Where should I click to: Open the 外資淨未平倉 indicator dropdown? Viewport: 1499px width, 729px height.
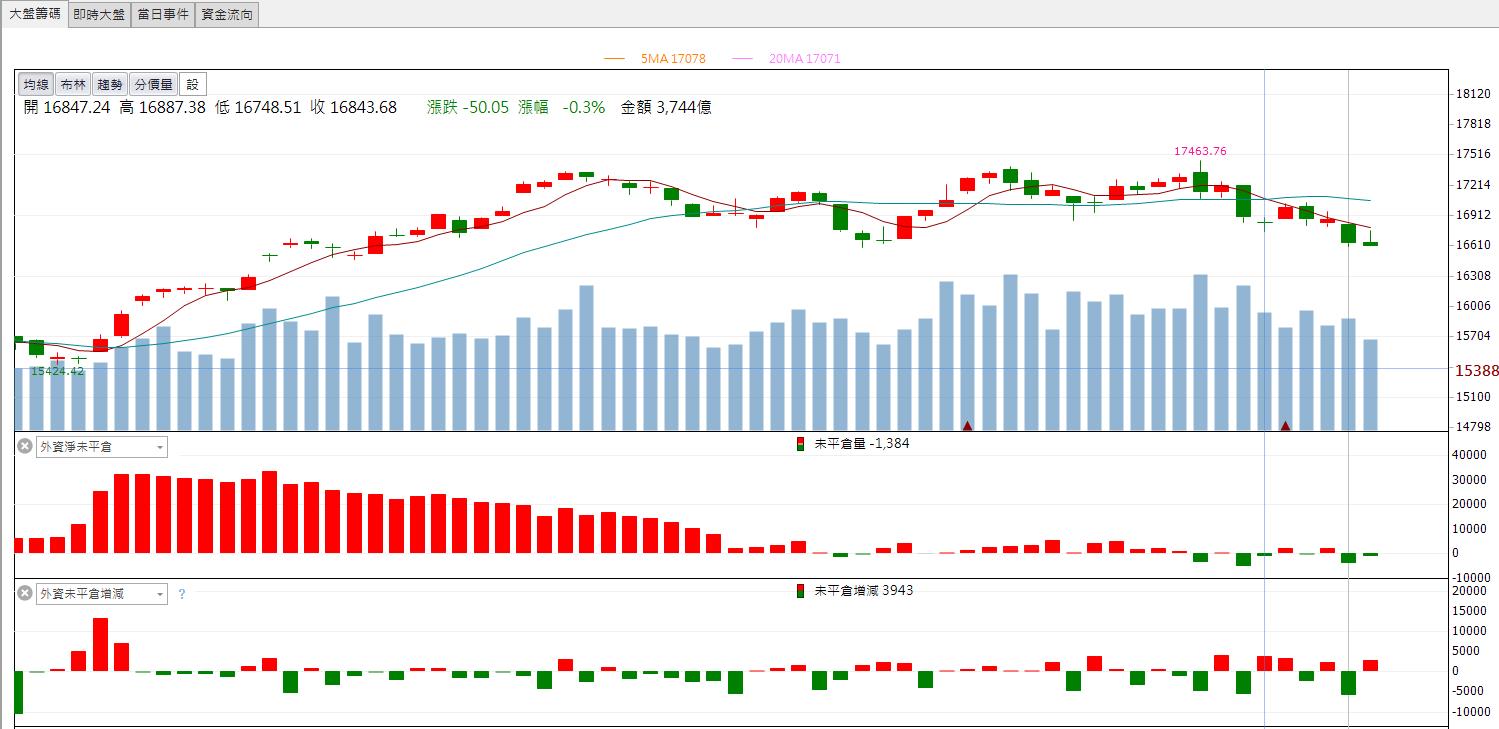tap(102, 447)
